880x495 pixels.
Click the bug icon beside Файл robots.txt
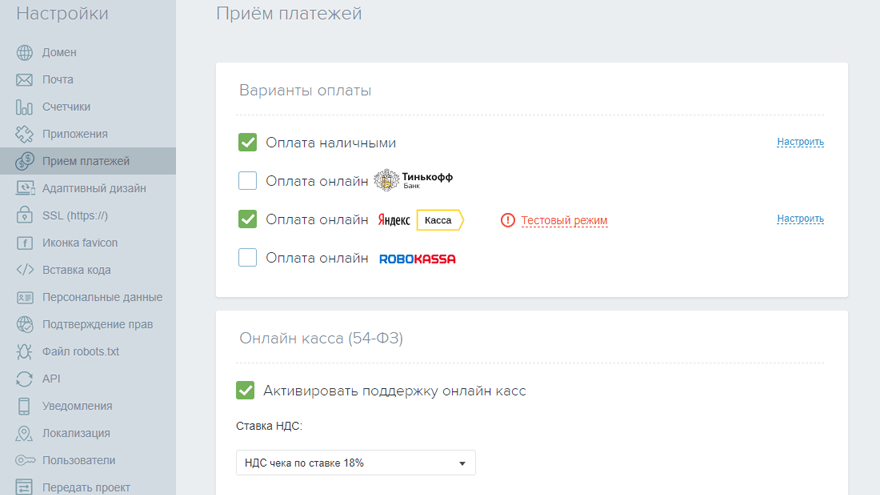[25, 352]
